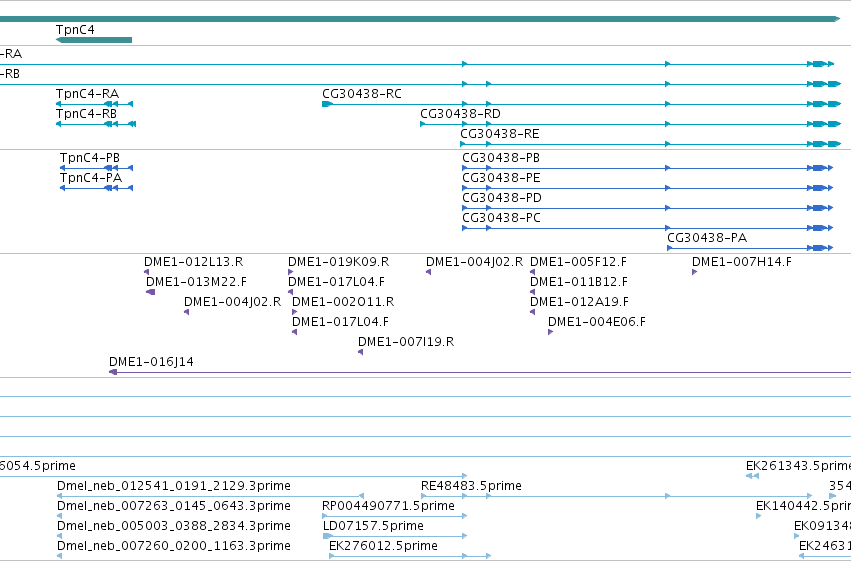Image resolution: width=851 pixels, height=561 pixels.
Task: Select the TpnC4-RB transcript
Action: (x=96, y=124)
